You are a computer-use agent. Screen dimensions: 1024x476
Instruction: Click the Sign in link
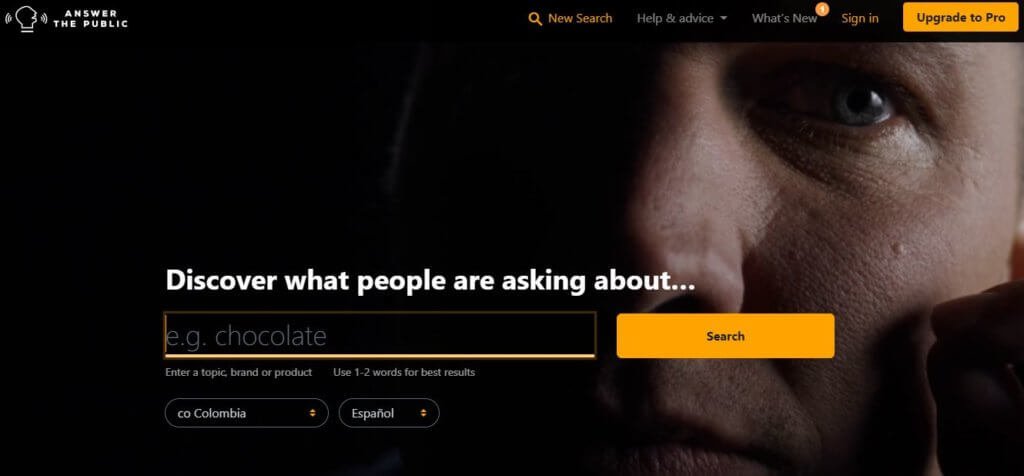(x=859, y=18)
